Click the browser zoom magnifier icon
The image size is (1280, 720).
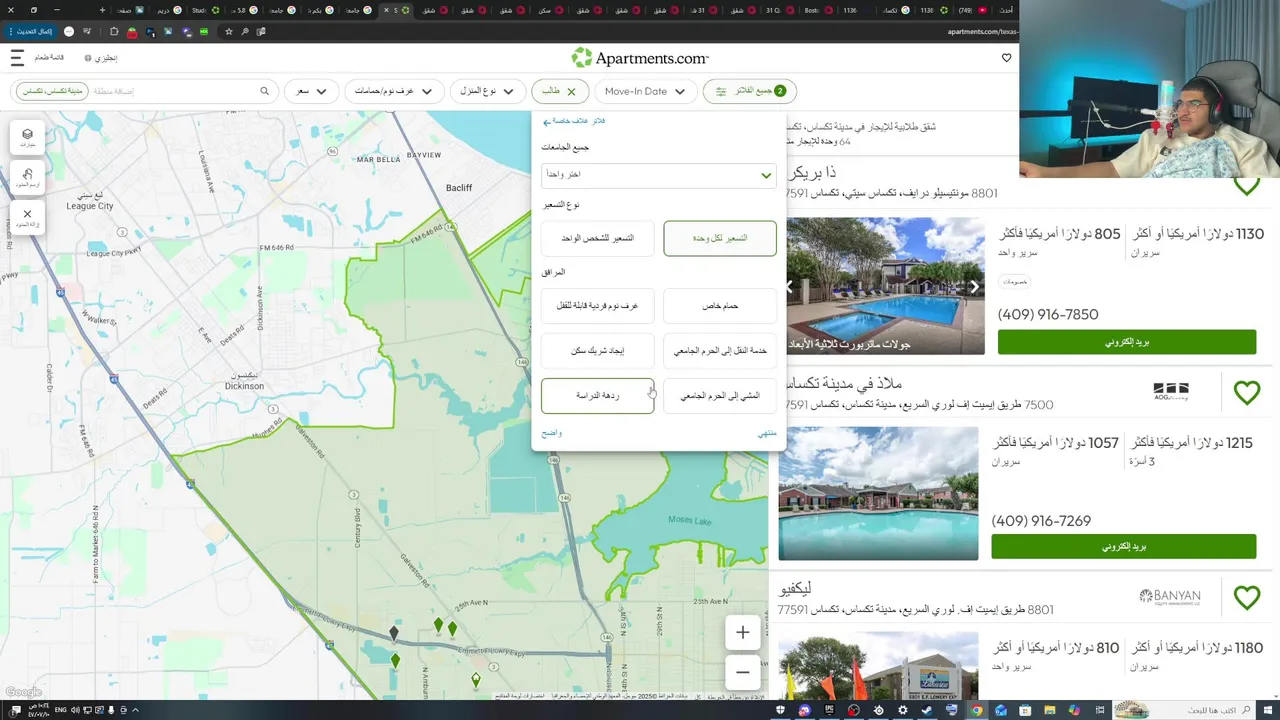coord(245,31)
